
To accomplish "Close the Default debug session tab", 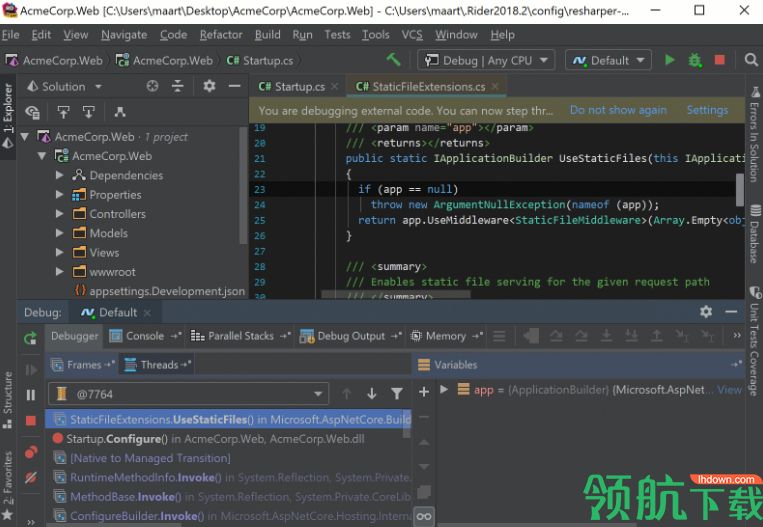I will (x=147, y=313).
